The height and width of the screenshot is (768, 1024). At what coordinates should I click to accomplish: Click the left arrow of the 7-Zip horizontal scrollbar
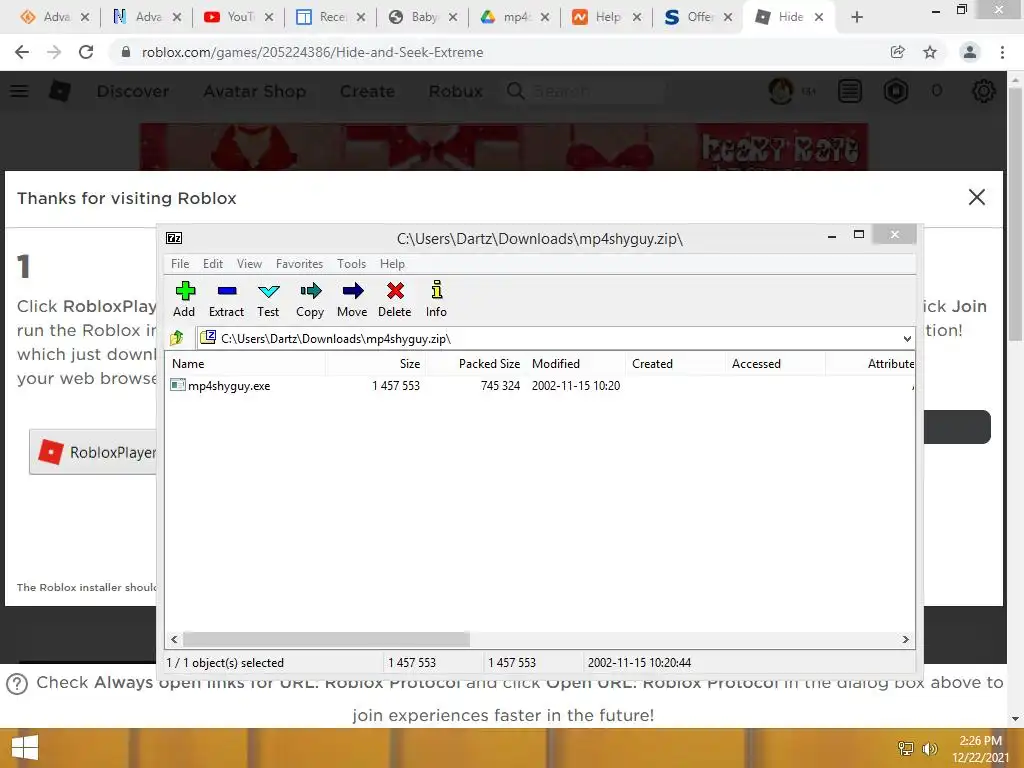click(x=174, y=639)
